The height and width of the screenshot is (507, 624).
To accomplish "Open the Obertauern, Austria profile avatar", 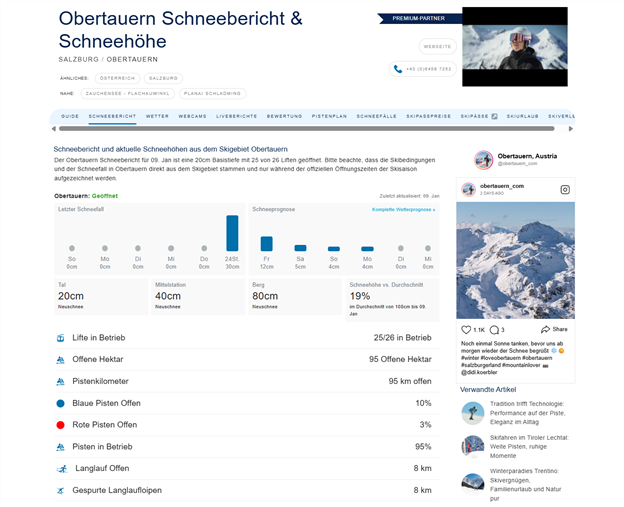I will 484,160.
